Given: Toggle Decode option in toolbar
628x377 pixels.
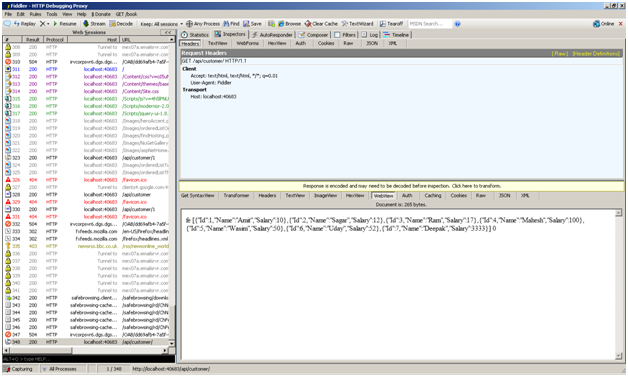Looking at the screenshot, I should coord(121,24).
